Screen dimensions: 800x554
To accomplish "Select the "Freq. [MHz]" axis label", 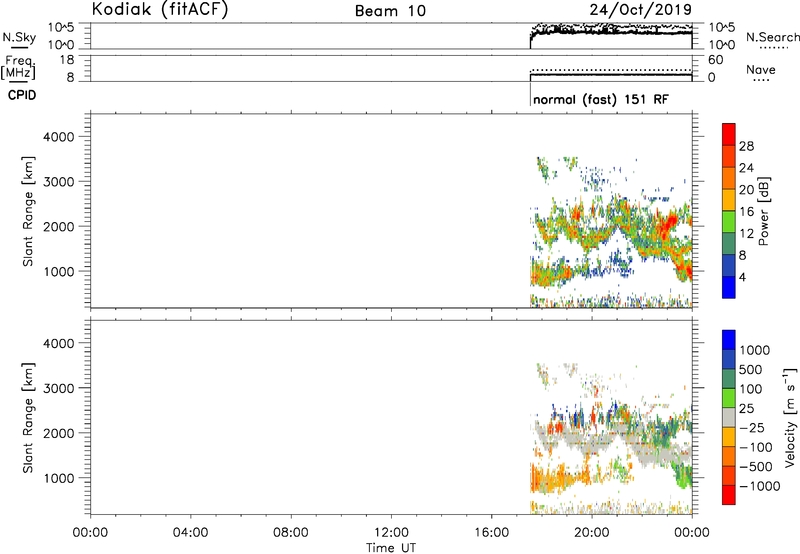I will click(x=19, y=67).
